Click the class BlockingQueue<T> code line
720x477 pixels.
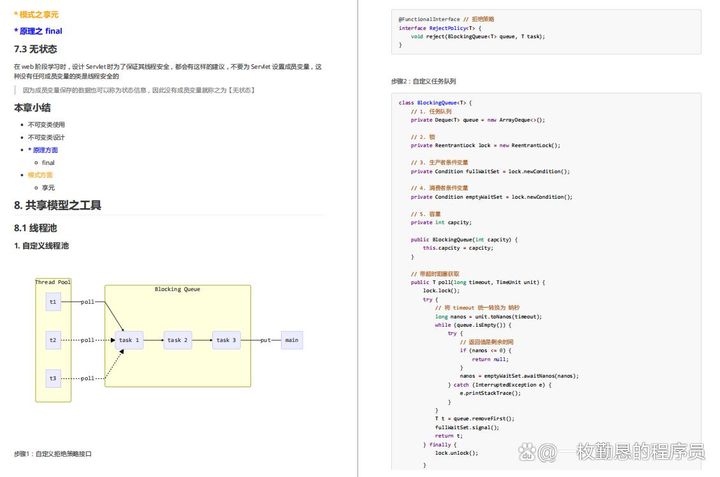435,102
